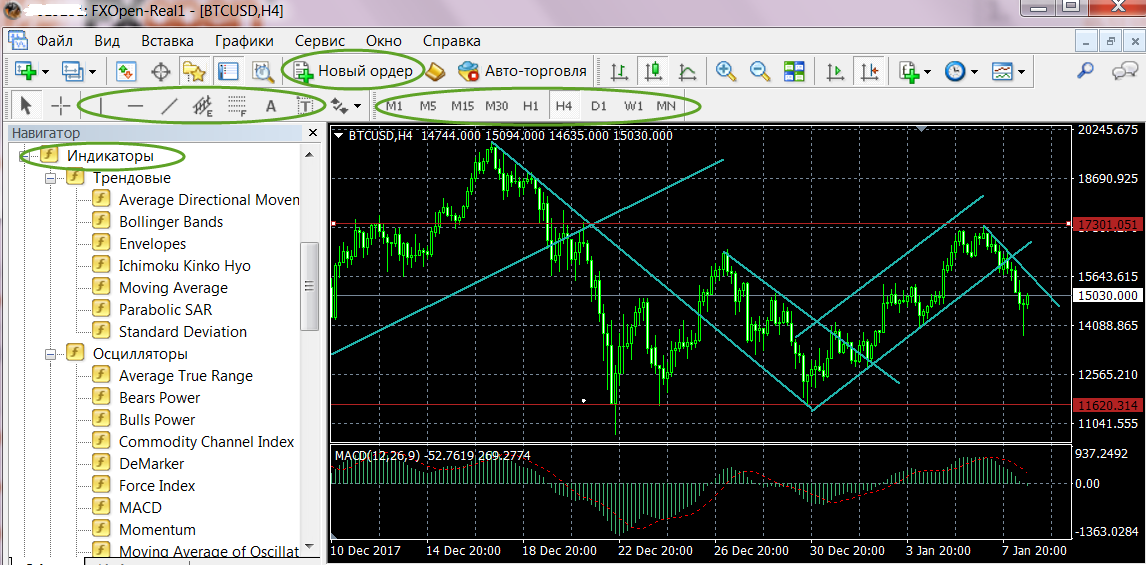Viewport: 1146px width, 565px height.
Task: Select the Fibonacci retracement tool
Action: coord(237,106)
